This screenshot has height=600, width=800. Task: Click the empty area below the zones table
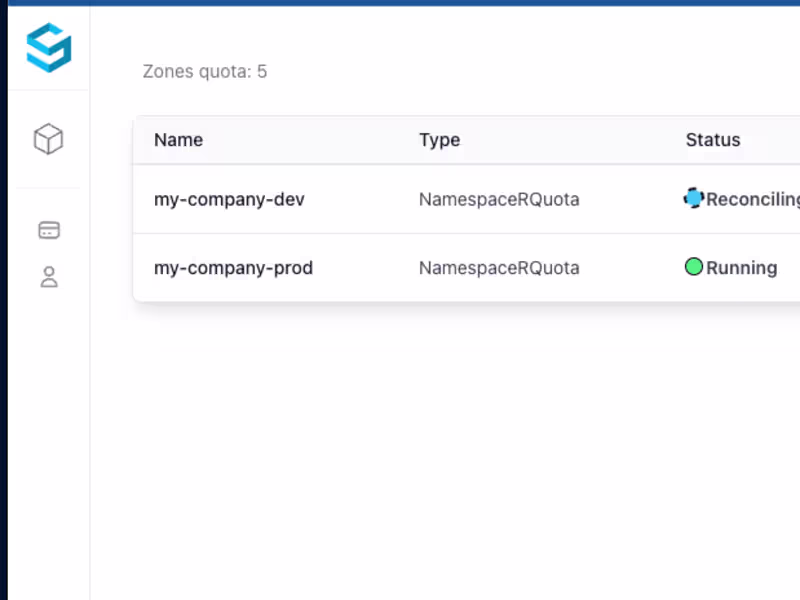pos(450,450)
